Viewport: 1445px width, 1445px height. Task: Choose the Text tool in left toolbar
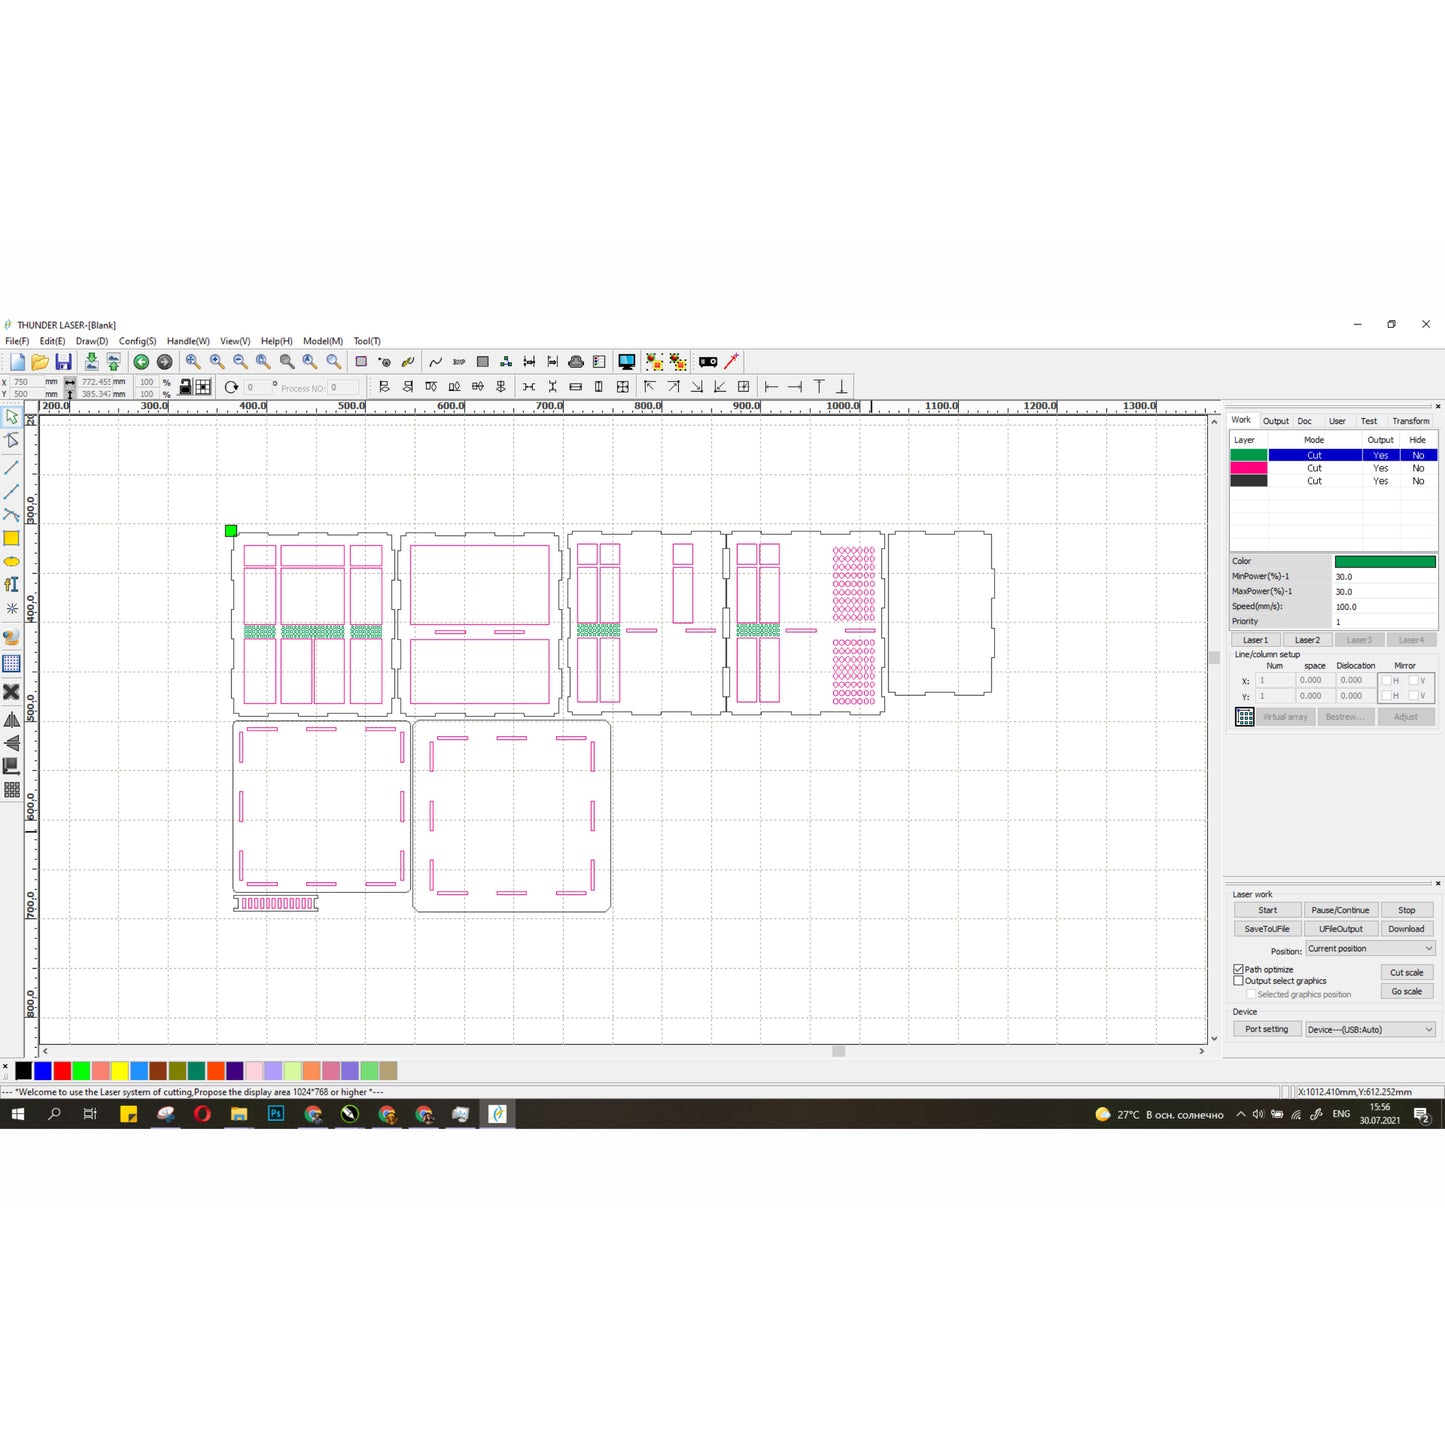click(12, 585)
